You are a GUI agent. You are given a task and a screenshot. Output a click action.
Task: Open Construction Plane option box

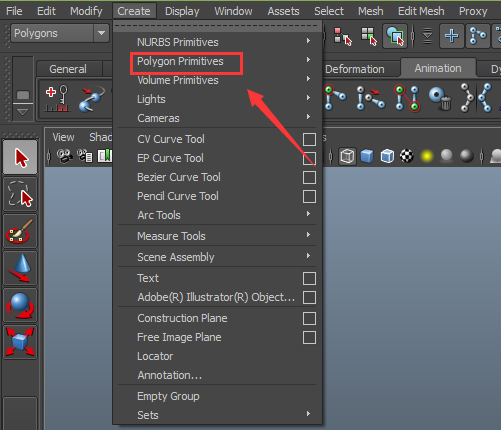coord(309,318)
